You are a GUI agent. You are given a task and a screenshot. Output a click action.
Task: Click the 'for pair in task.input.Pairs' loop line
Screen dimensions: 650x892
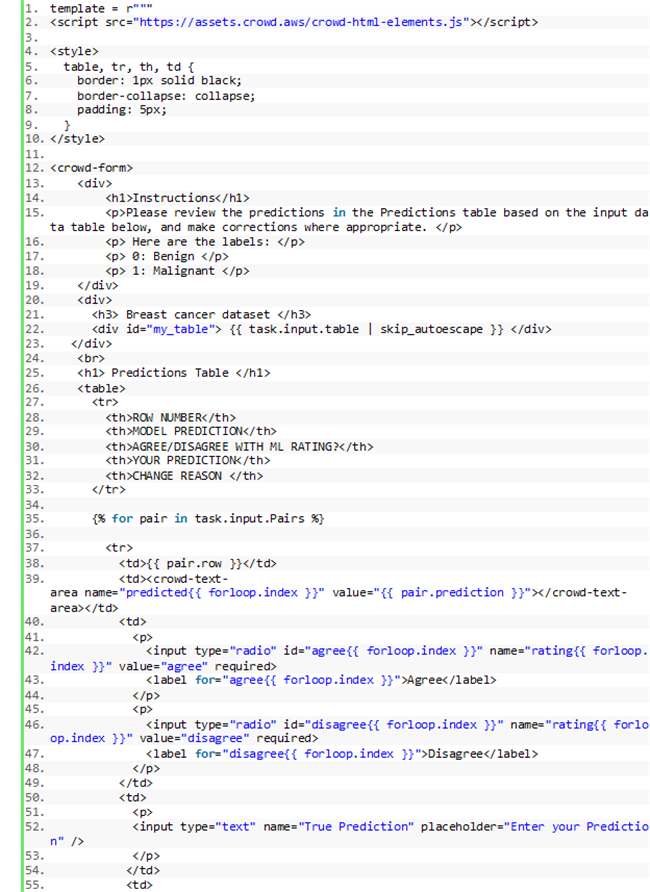pos(208,519)
